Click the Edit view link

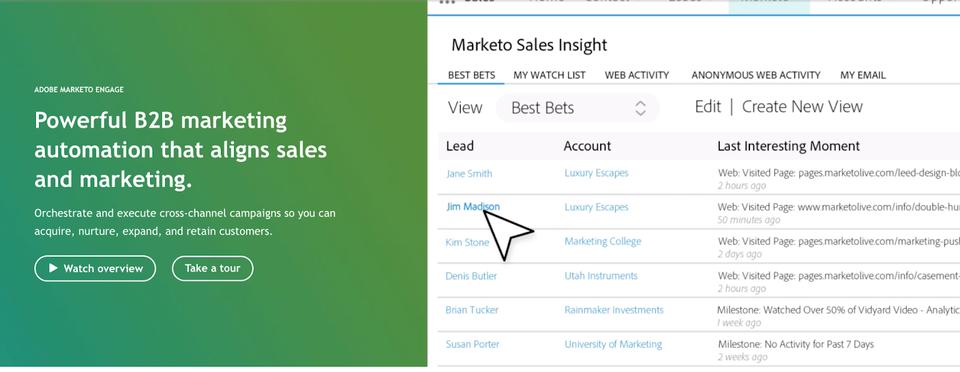pos(708,107)
